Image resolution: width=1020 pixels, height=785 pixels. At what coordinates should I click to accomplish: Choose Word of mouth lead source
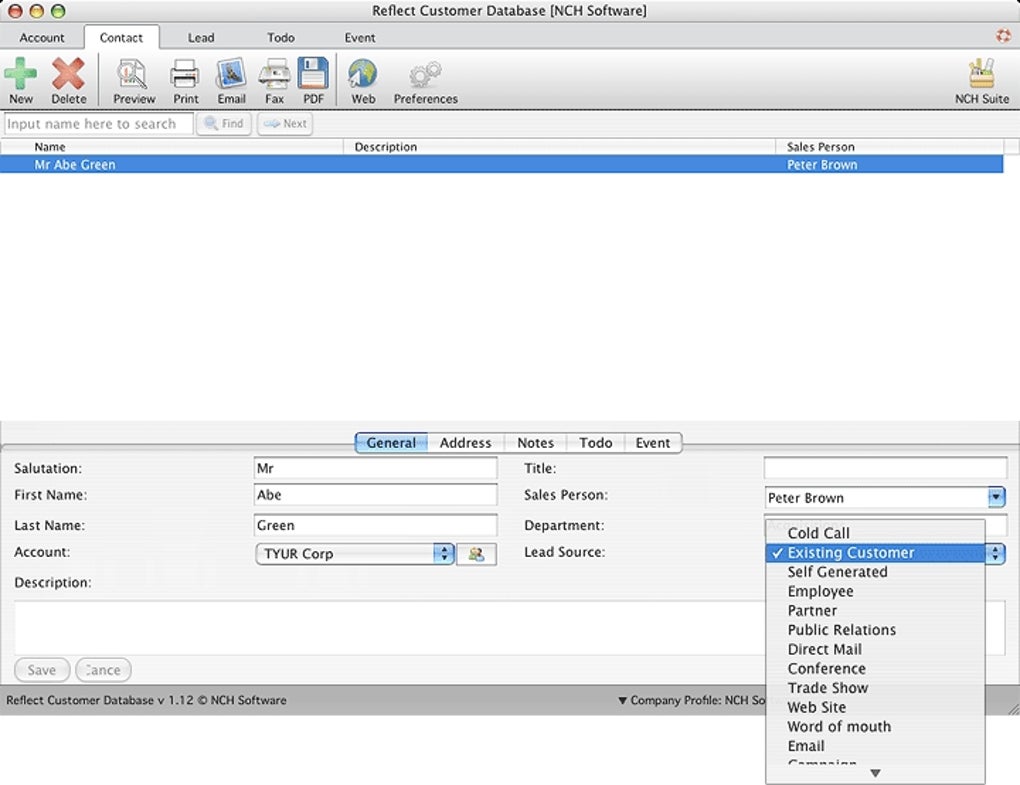coord(875,726)
